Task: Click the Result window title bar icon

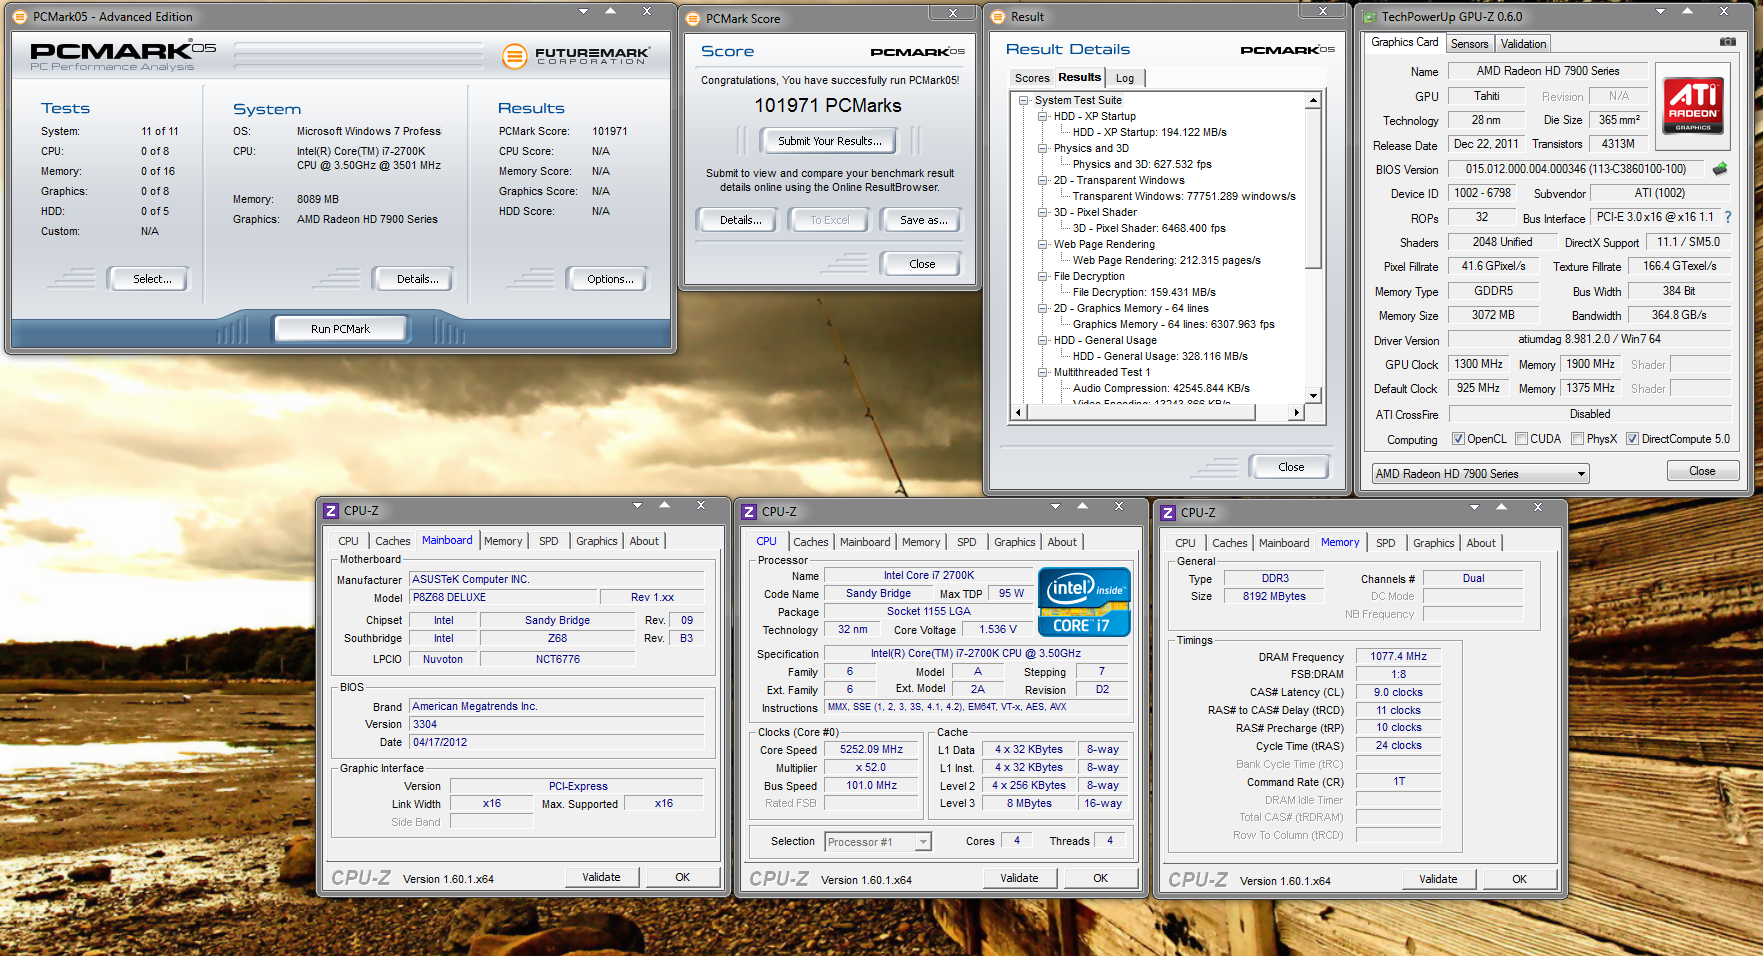Action: pyautogui.click(x=998, y=17)
